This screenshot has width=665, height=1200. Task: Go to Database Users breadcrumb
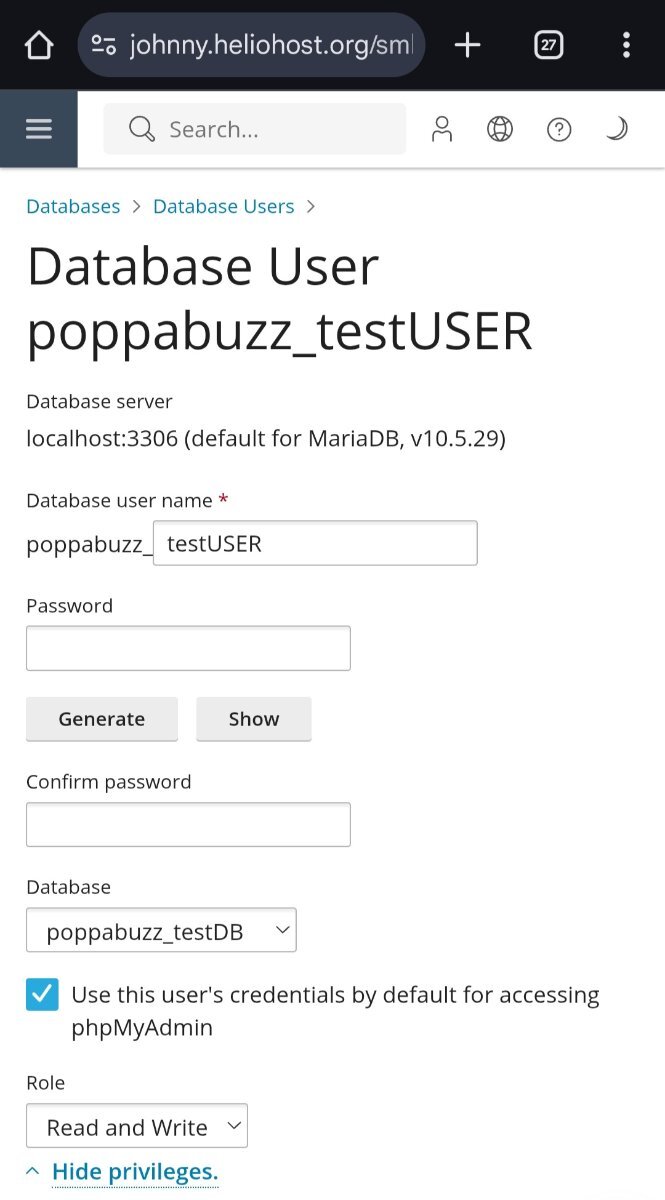pyautogui.click(x=223, y=206)
